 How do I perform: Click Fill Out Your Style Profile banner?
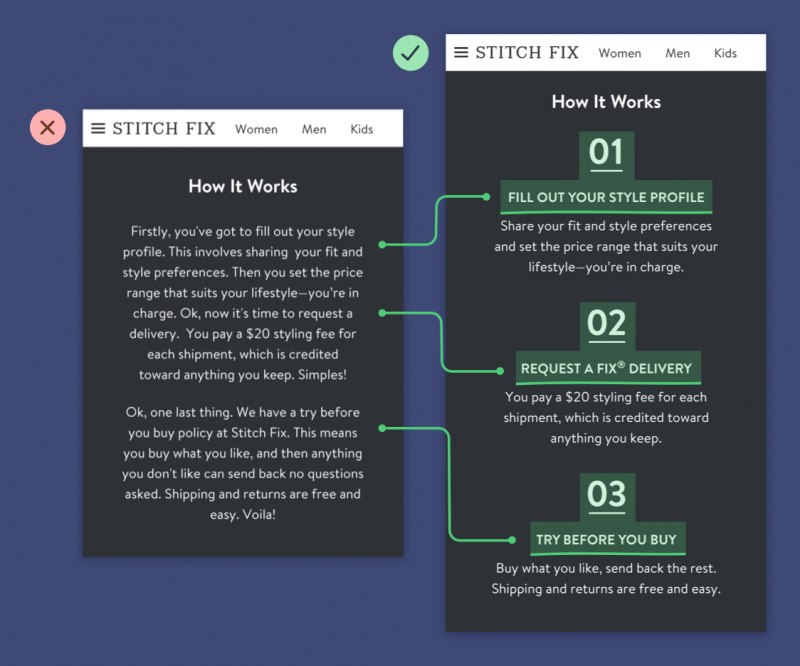click(x=606, y=197)
